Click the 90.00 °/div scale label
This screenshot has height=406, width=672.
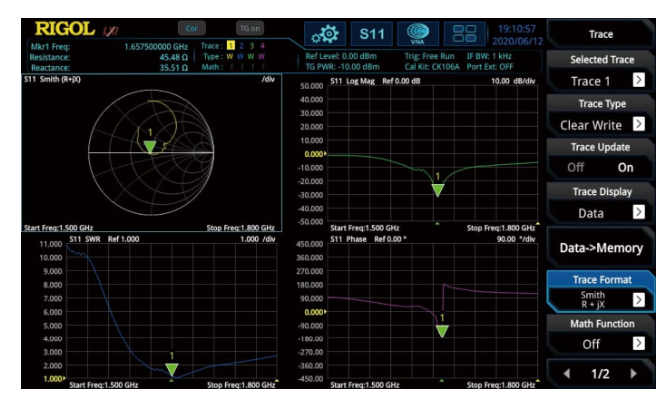coord(516,239)
